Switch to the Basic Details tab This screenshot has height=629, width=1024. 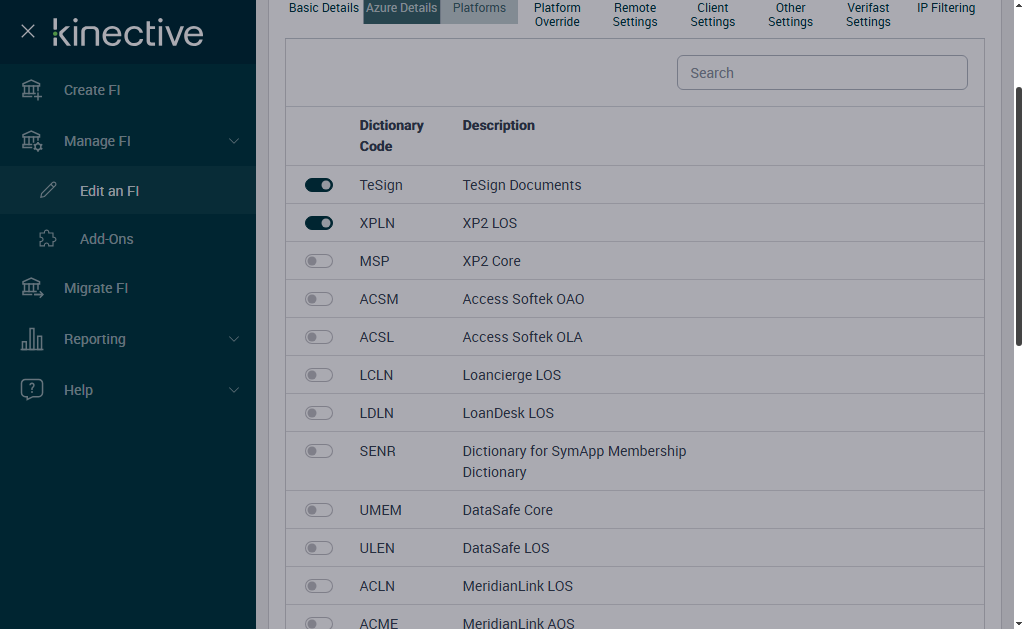coord(323,8)
